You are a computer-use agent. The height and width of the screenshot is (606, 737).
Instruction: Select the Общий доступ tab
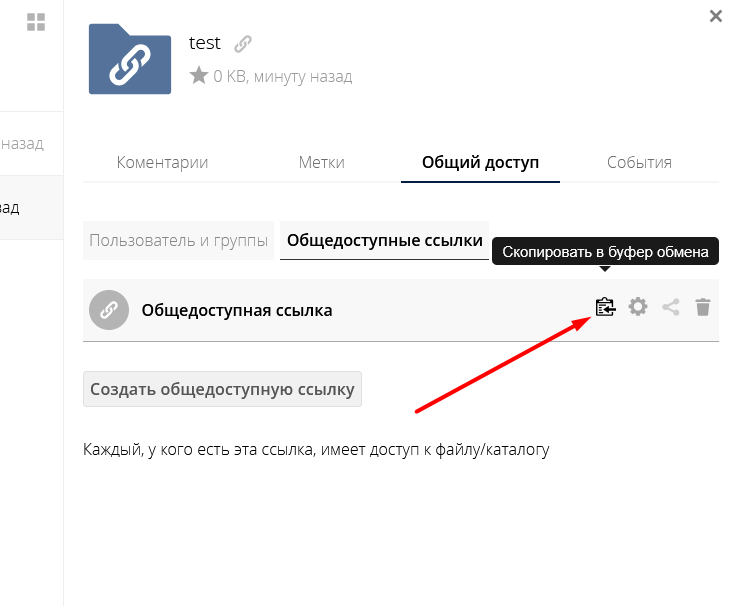click(480, 162)
